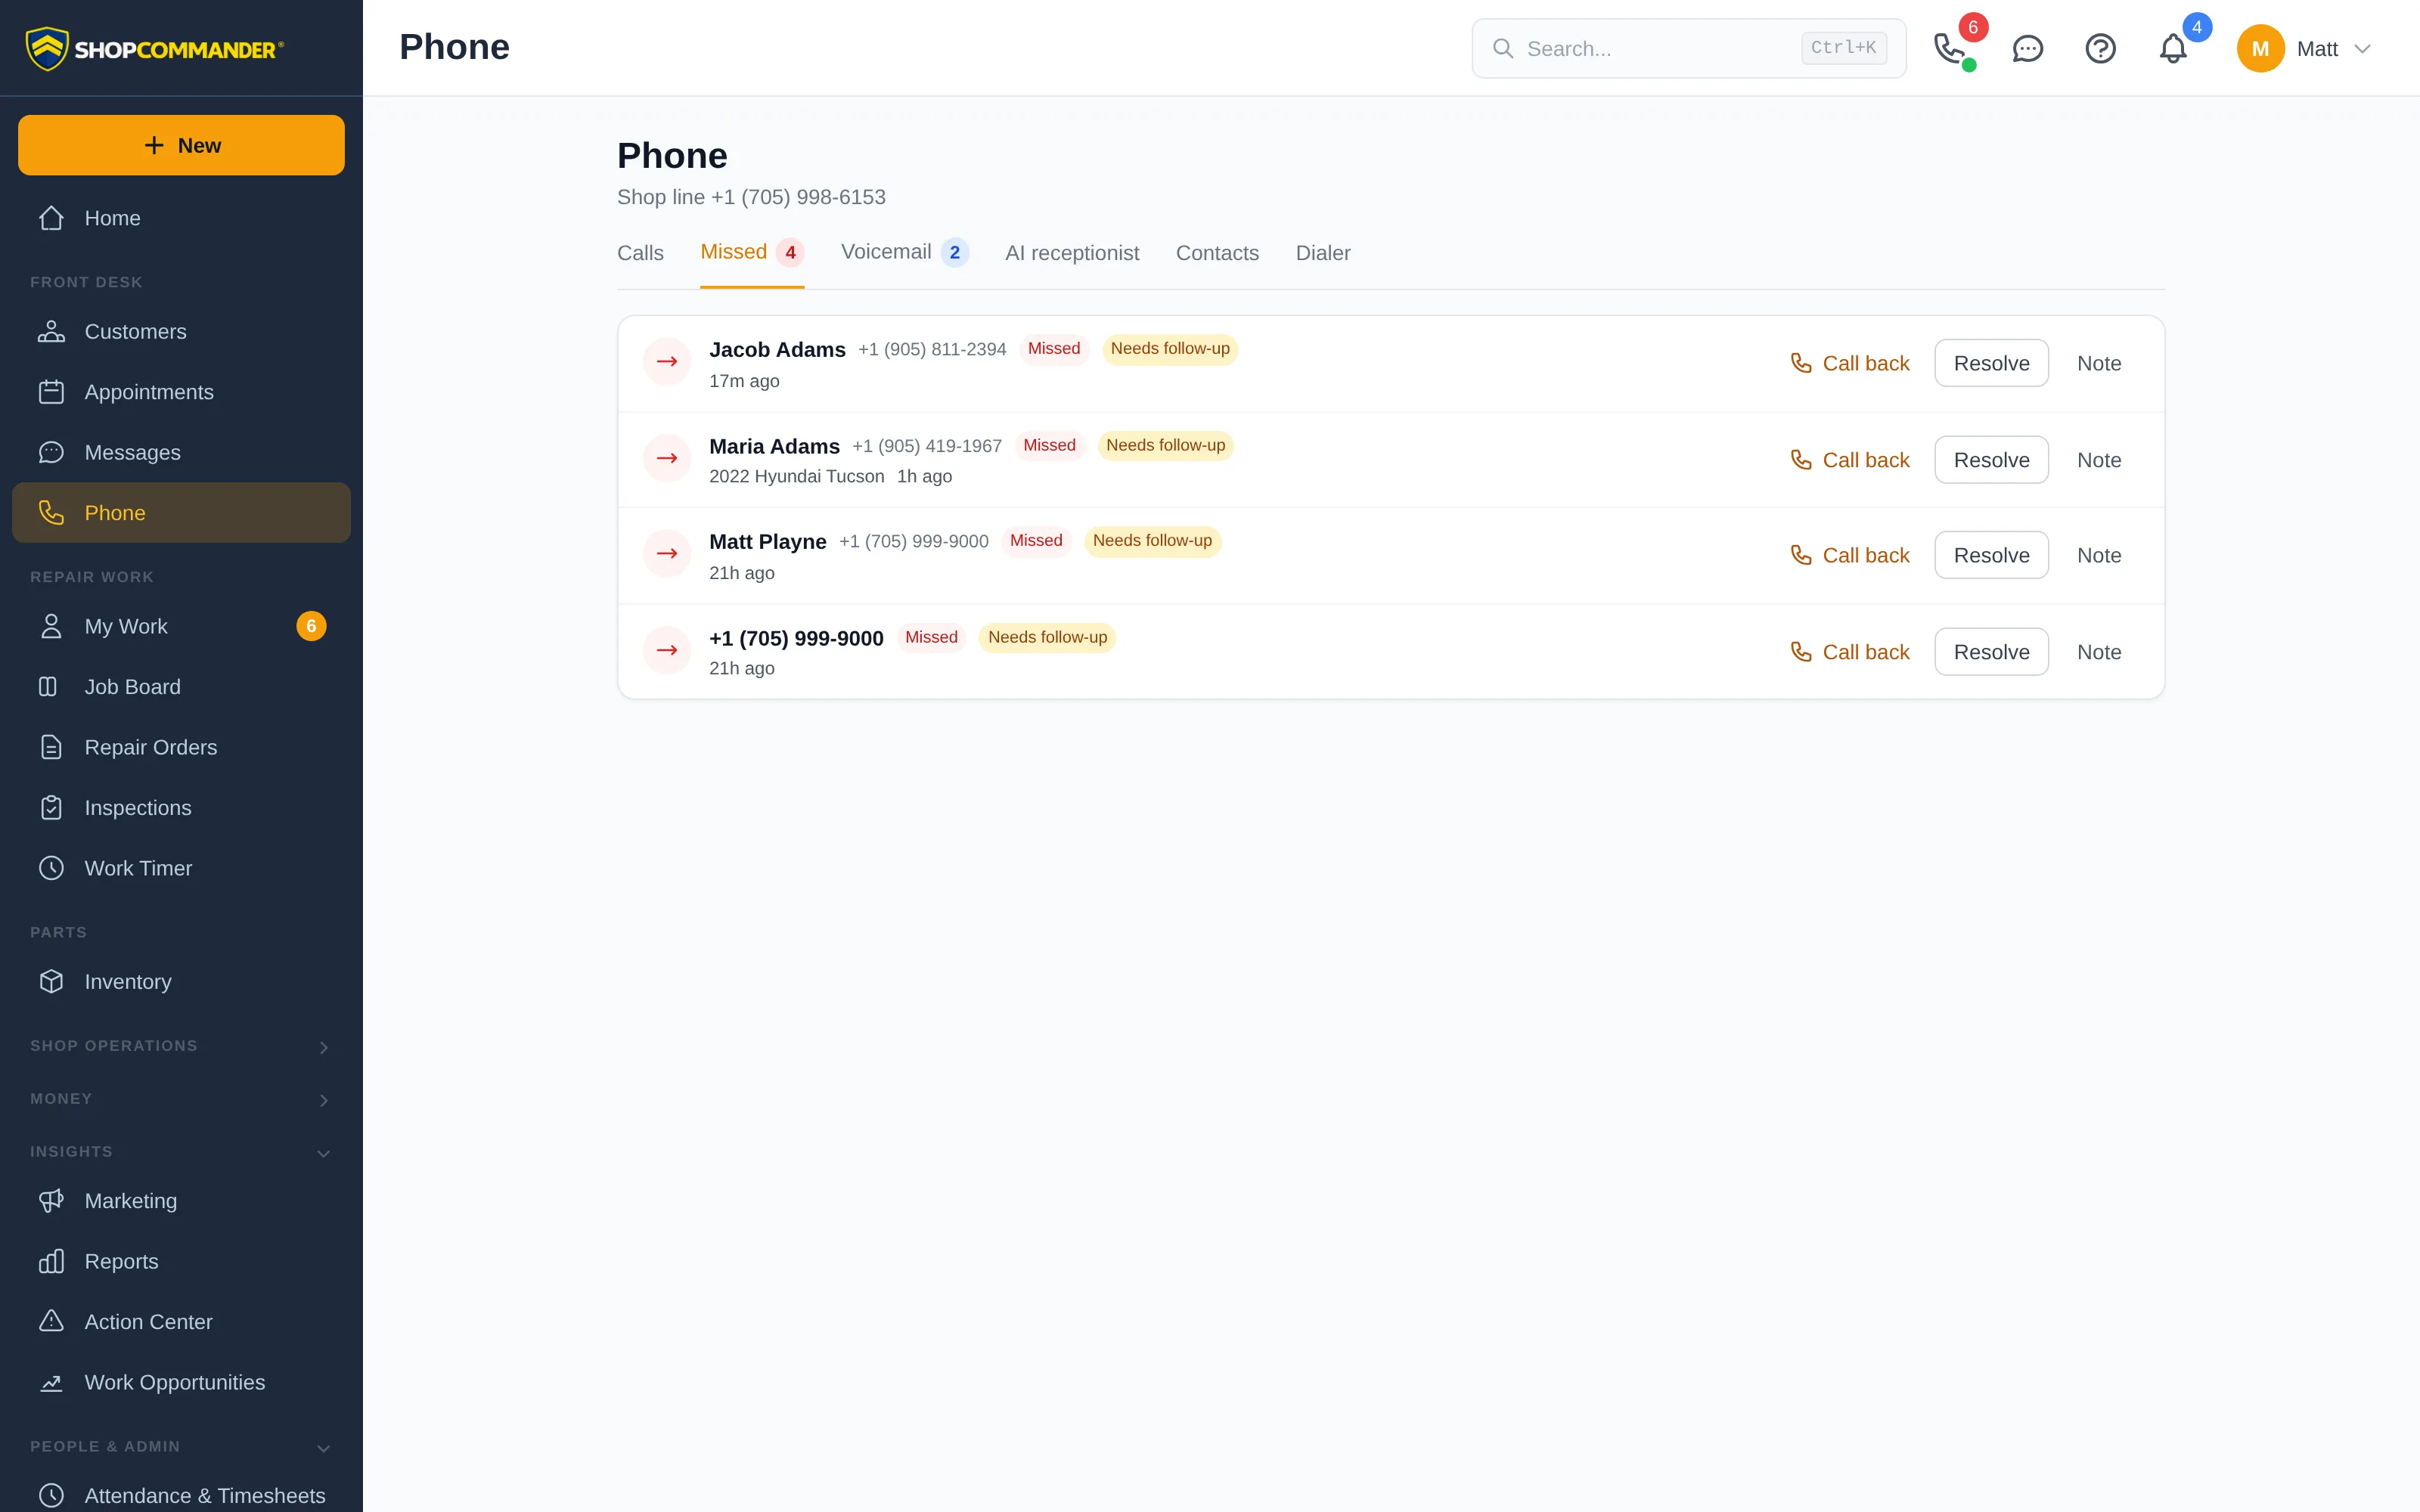Open the Contacts tab
Image resolution: width=2420 pixels, height=1512 pixels.
pos(1217,253)
